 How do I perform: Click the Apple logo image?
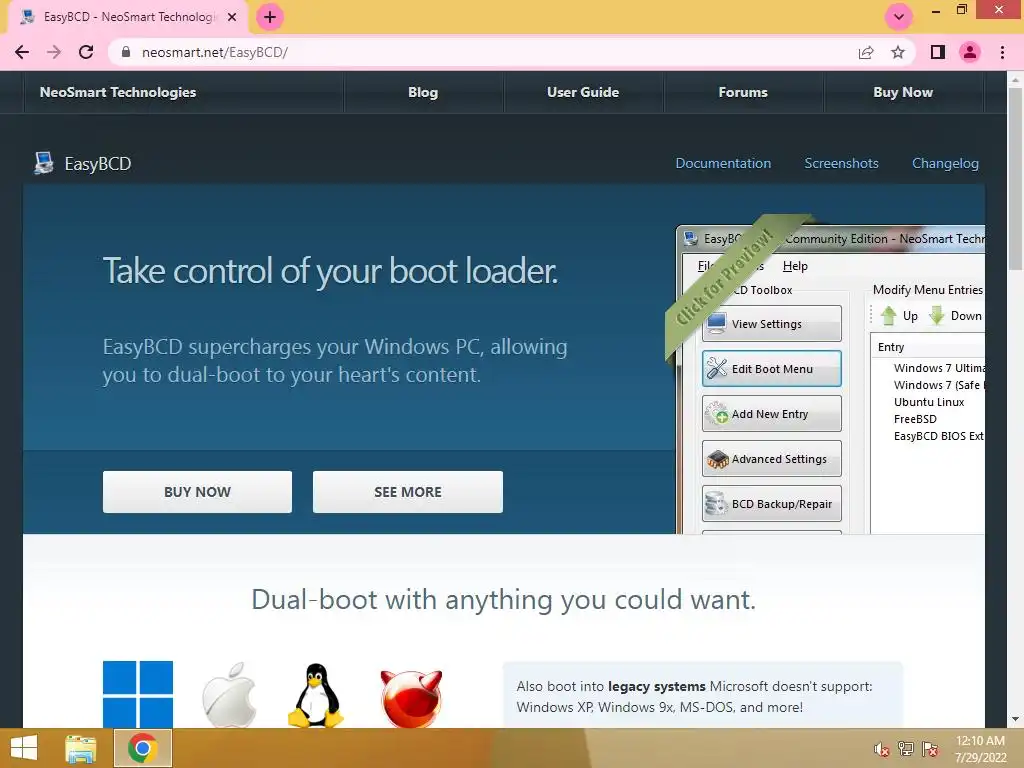point(229,695)
